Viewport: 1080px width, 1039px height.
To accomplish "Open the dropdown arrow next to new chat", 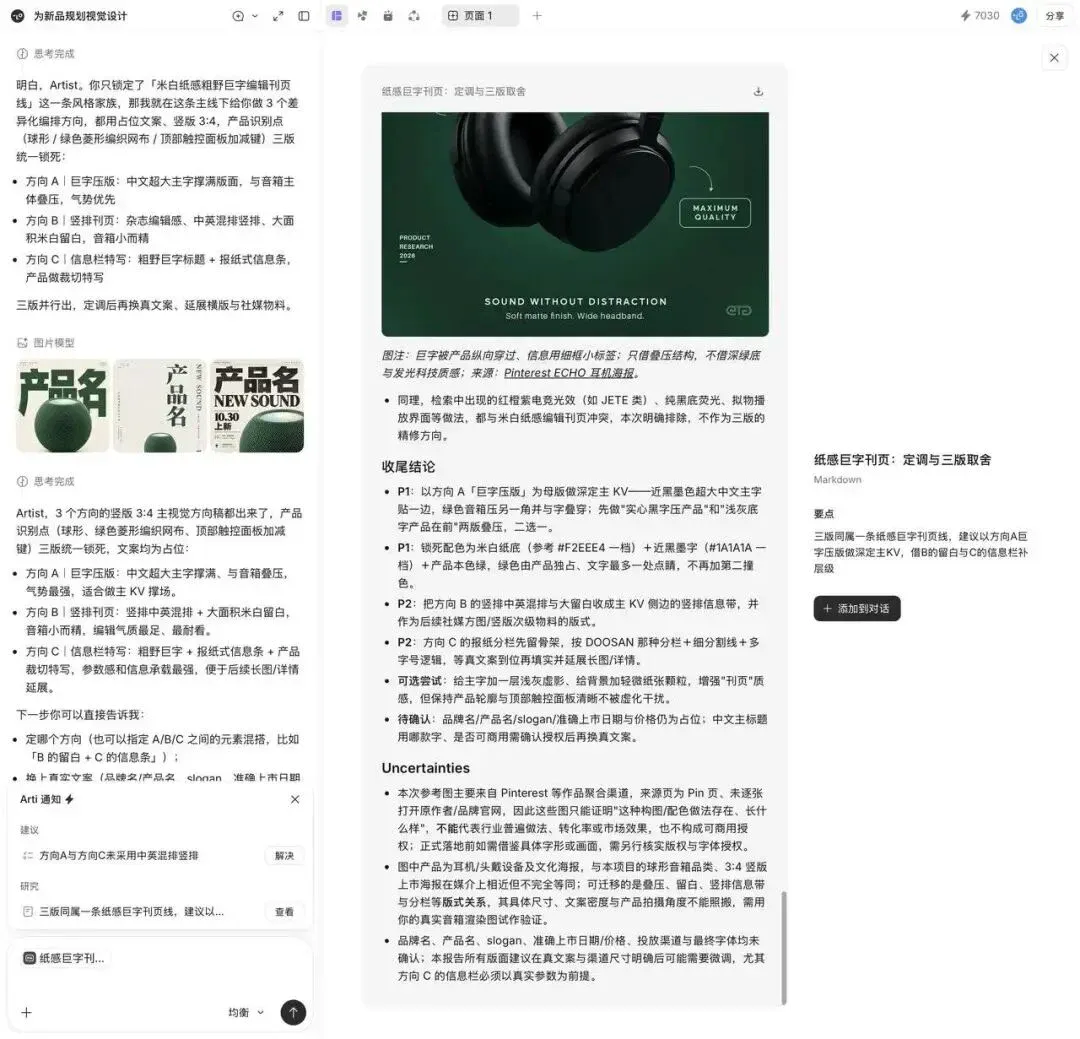I will 255,16.
